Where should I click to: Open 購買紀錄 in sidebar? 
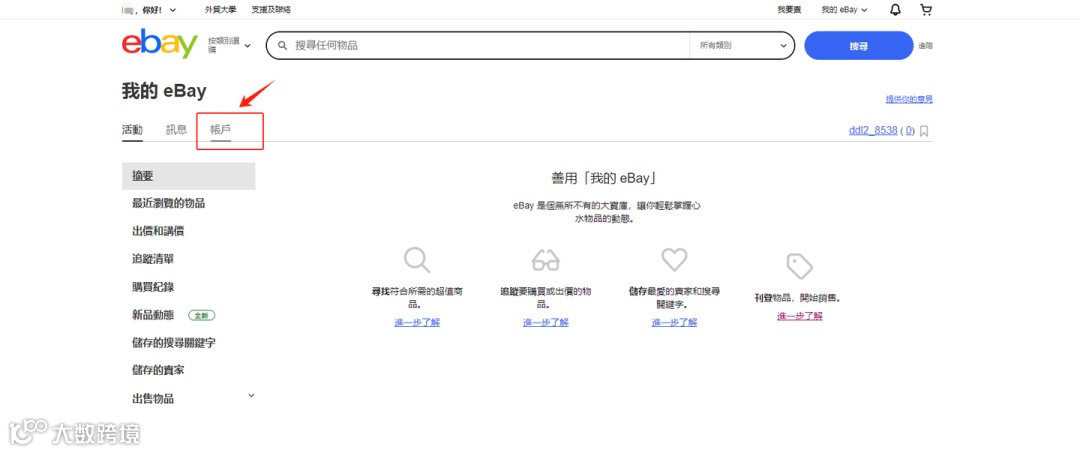(153, 286)
